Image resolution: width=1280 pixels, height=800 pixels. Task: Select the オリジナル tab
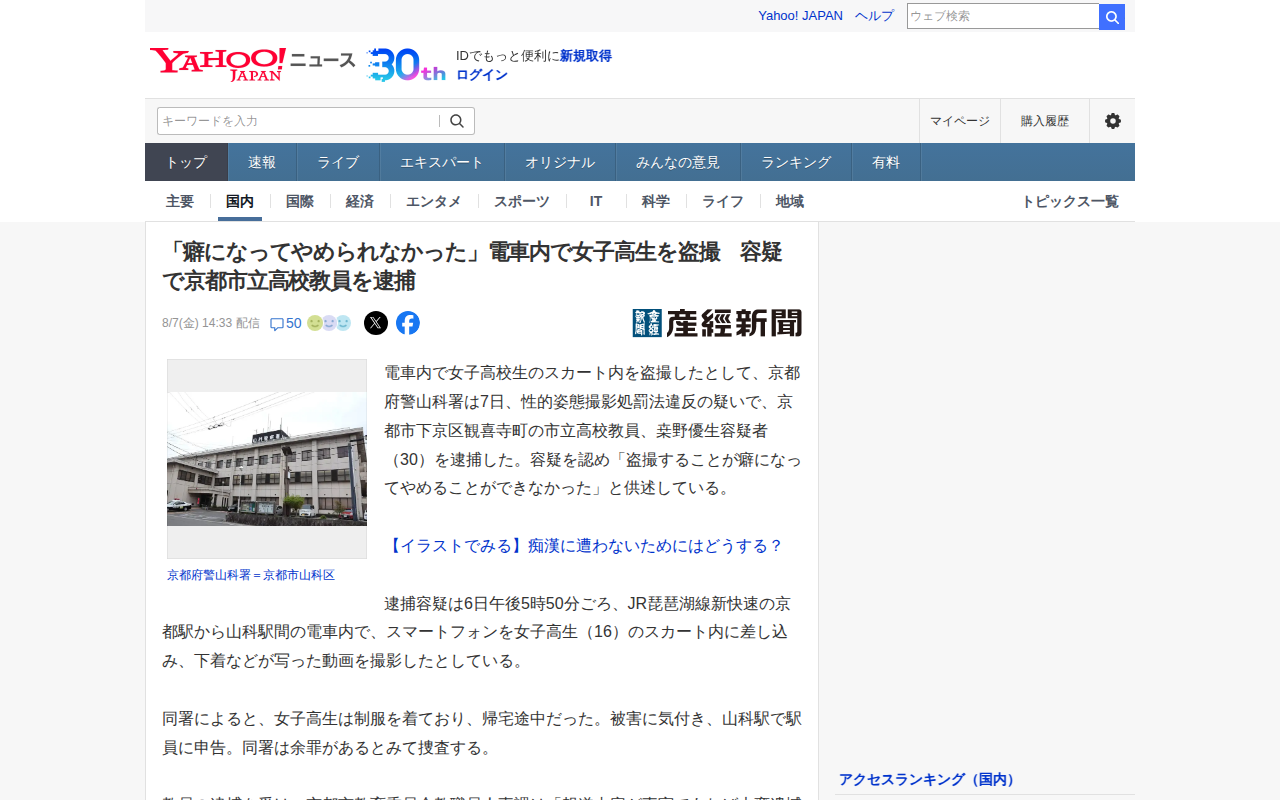tap(560, 162)
